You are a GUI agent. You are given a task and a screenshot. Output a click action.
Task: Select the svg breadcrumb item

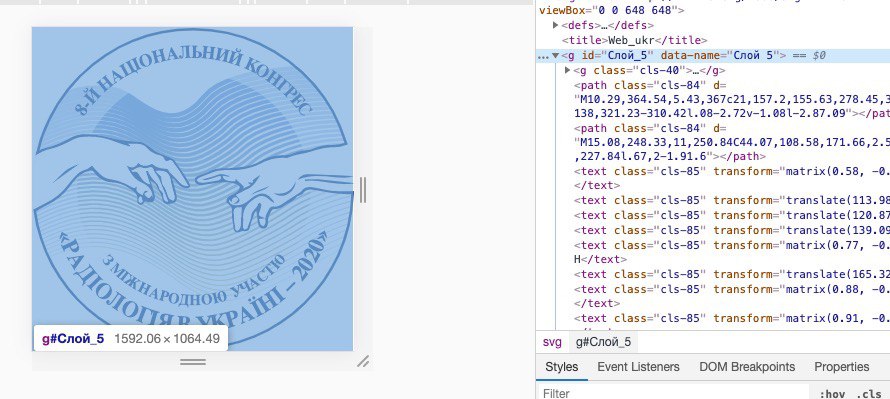point(552,342)
